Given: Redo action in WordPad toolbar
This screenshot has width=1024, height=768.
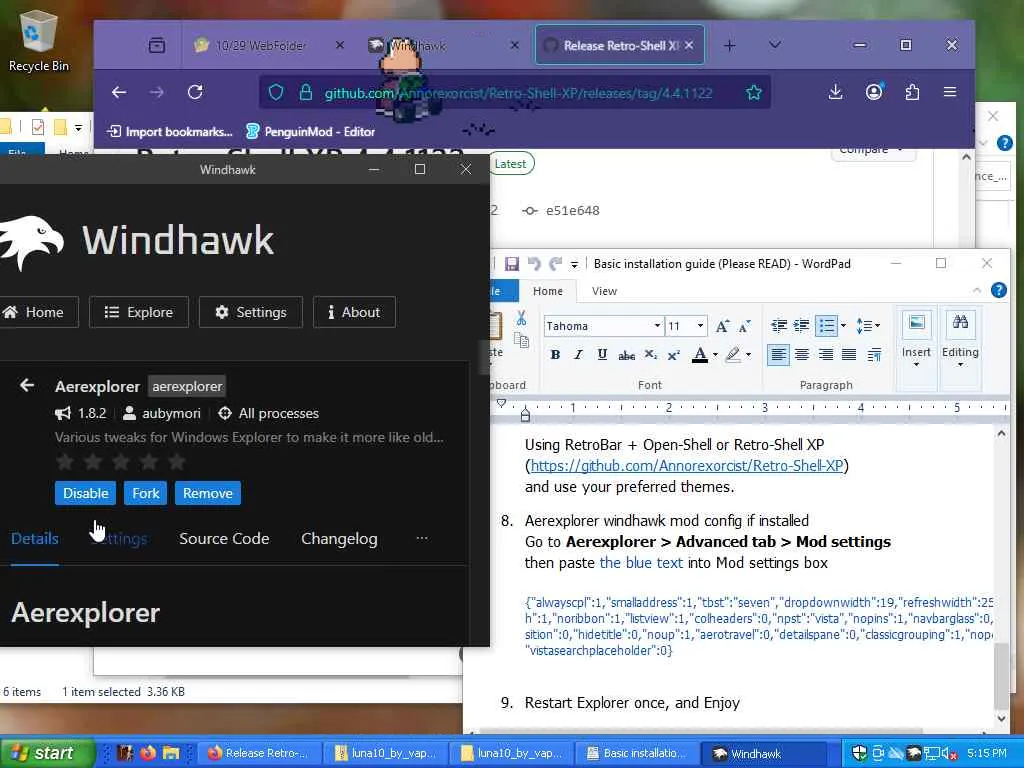Looking at the screenshot, I should (x=556, y=264).
